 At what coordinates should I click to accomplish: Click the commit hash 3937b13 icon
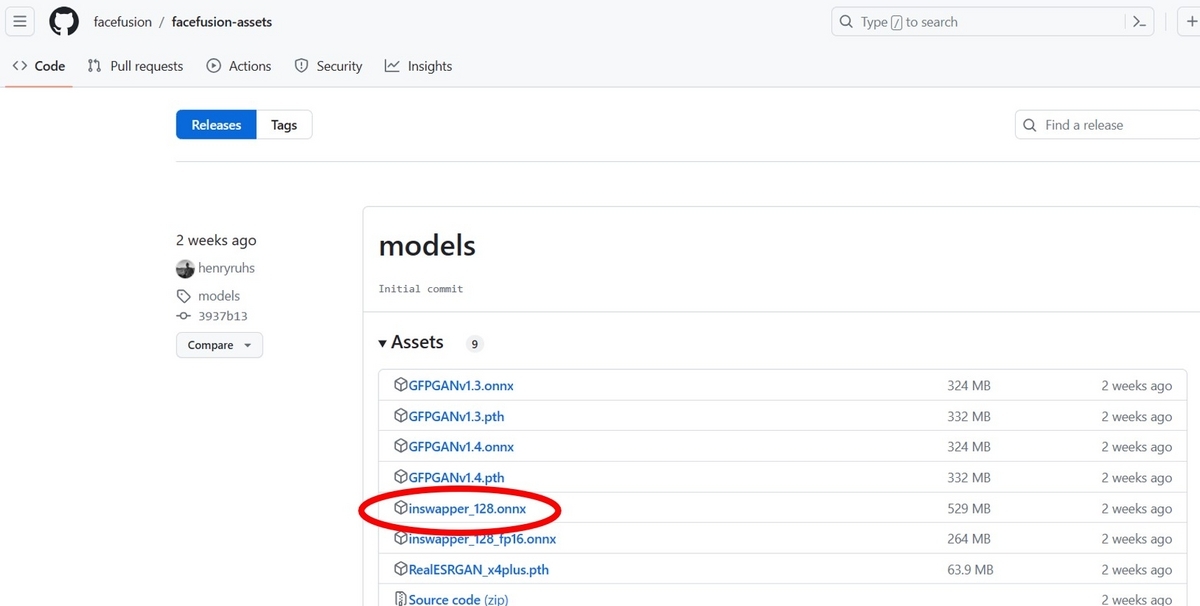pos(183,316)
